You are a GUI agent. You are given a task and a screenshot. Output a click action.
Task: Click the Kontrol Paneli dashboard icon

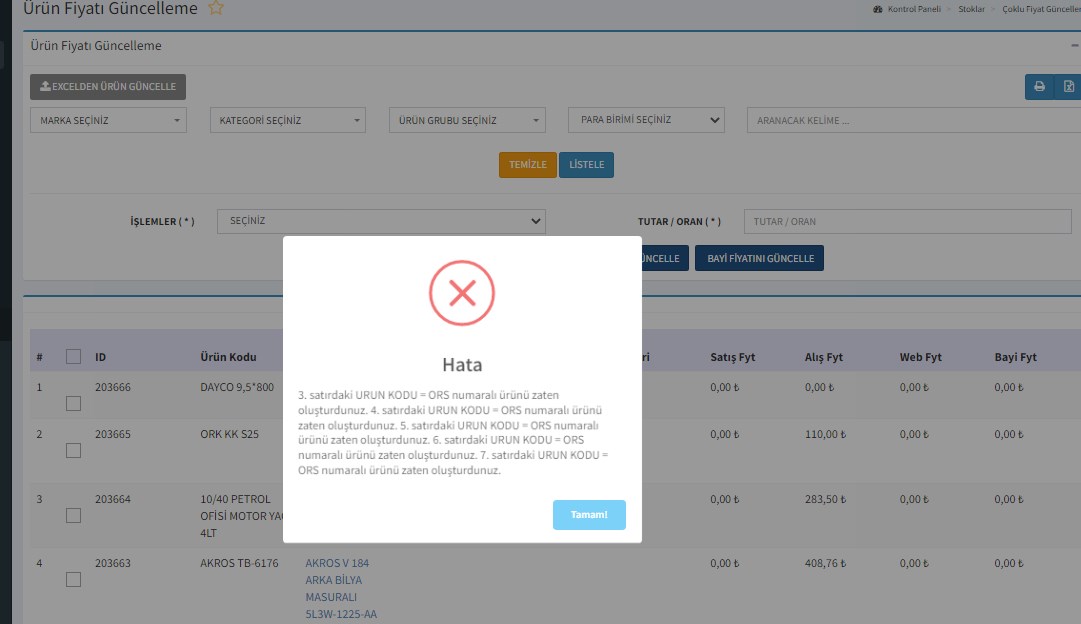click(x=878, y=9)
